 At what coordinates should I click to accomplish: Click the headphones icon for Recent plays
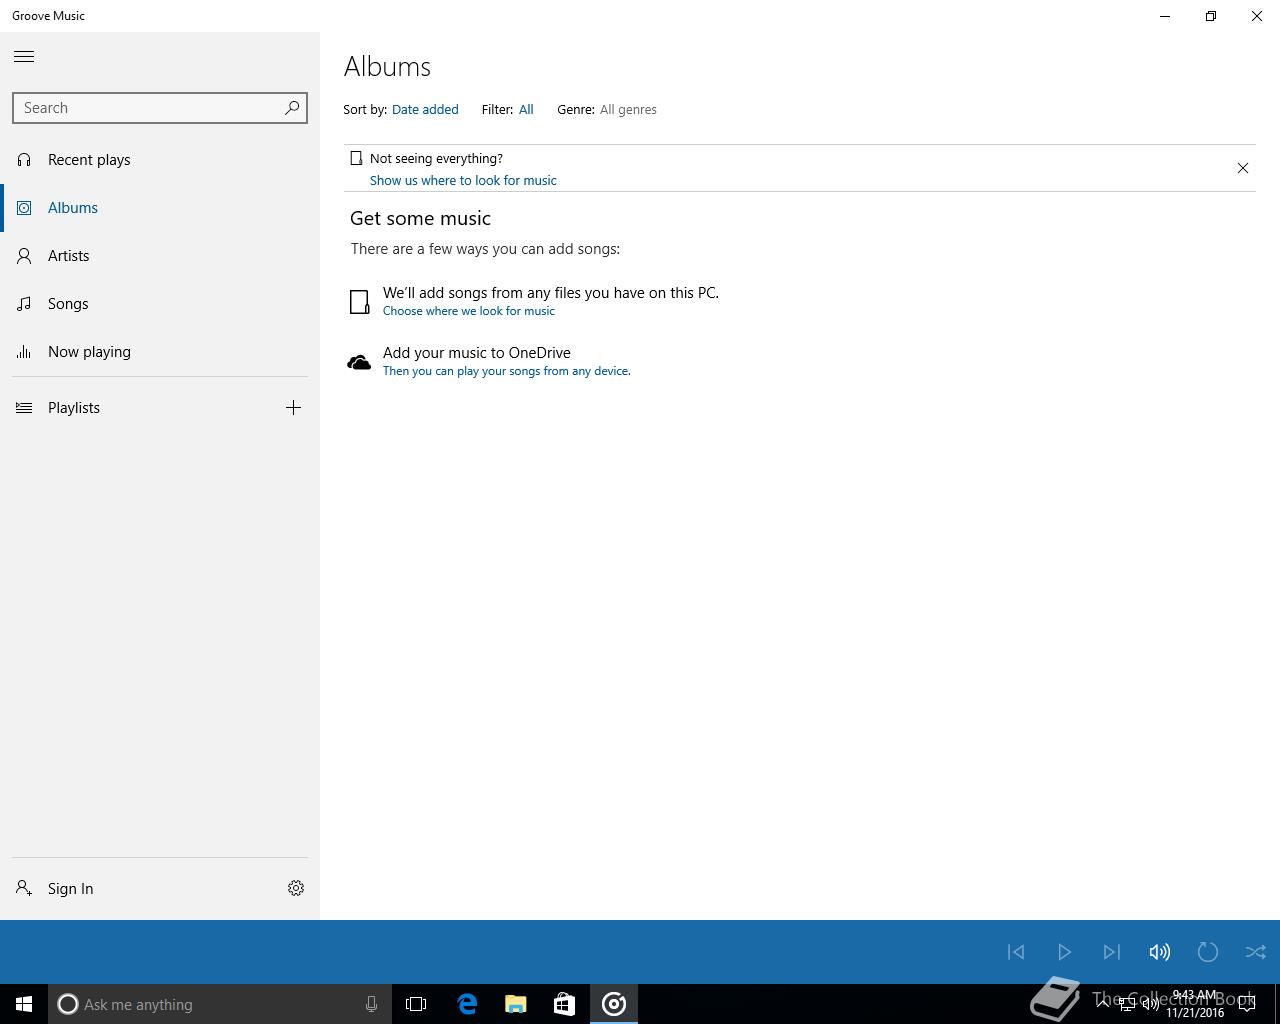24,160
